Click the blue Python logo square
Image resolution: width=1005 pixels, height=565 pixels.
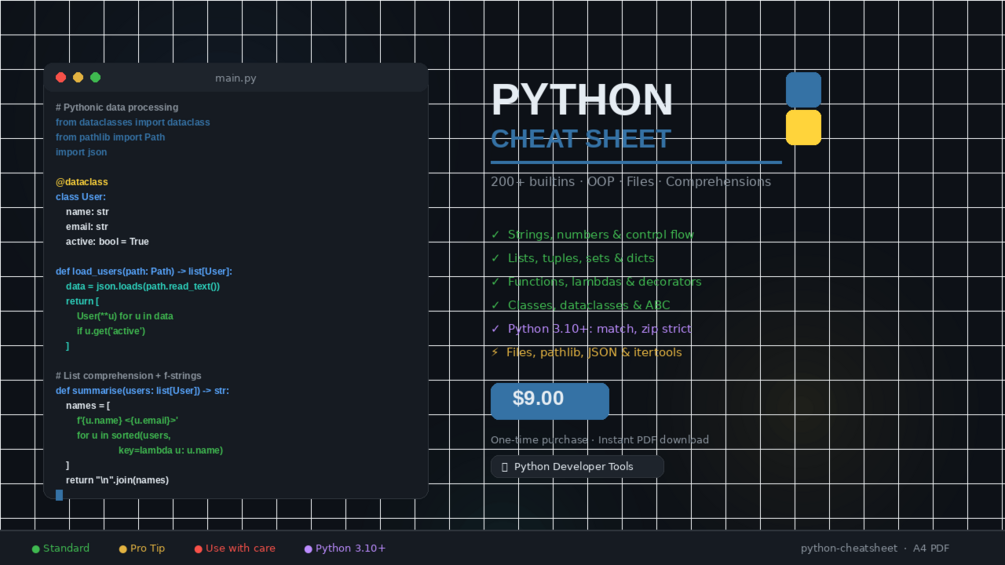coord(803,90)
